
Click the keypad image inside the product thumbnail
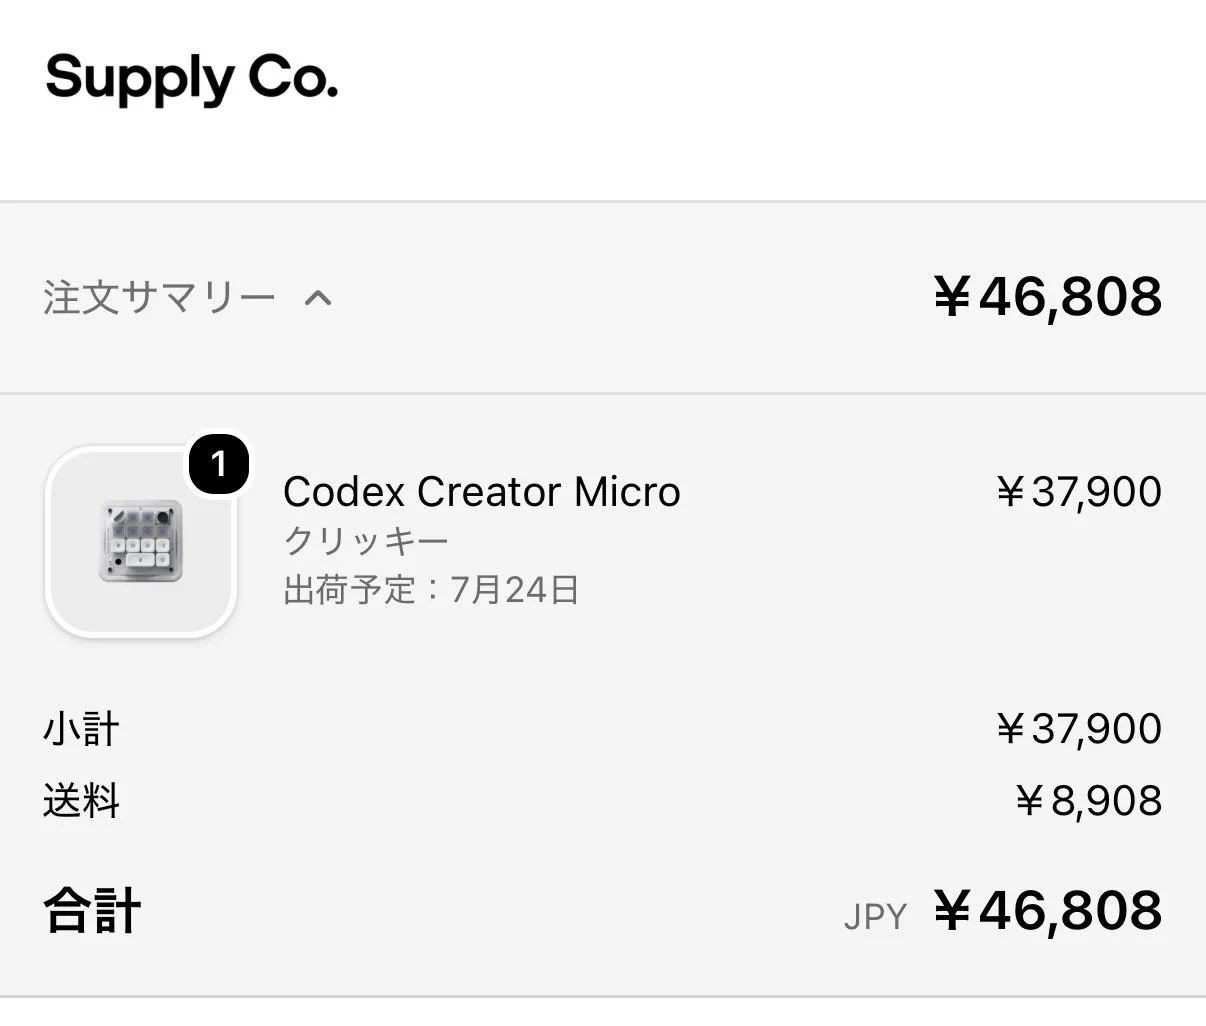click(141, 541)
